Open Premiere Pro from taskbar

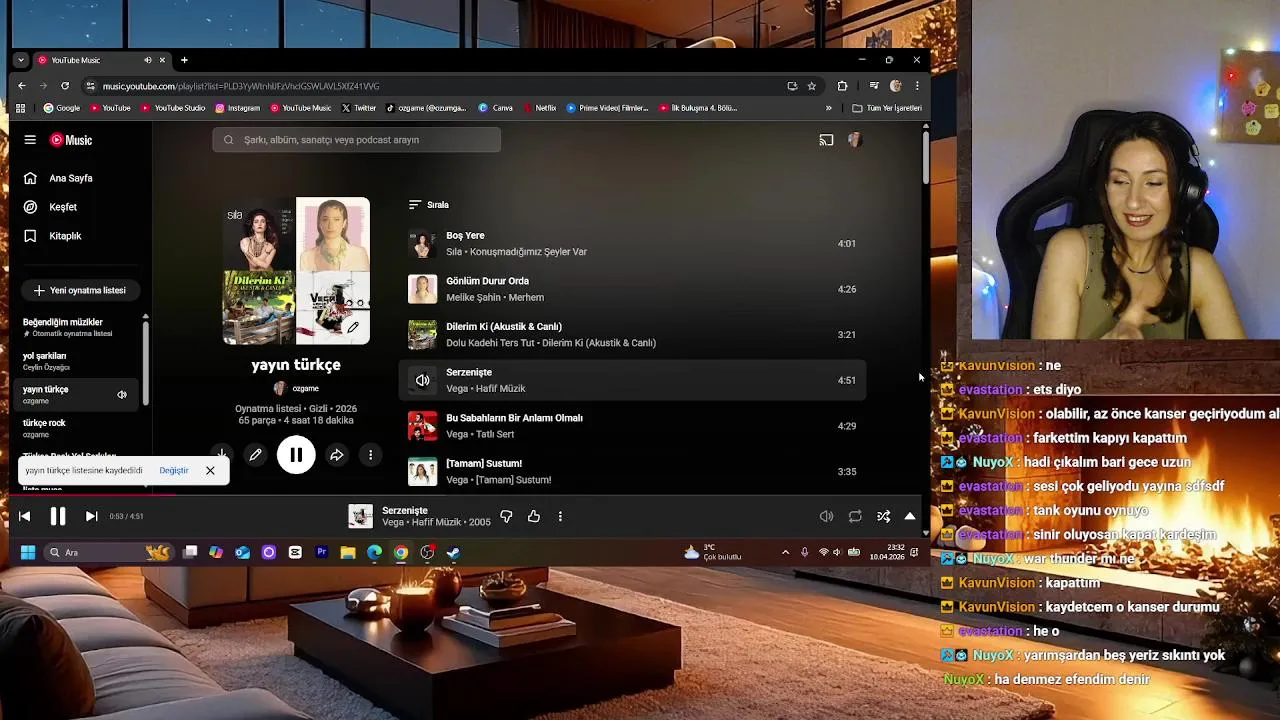click(x=322, y=552)
